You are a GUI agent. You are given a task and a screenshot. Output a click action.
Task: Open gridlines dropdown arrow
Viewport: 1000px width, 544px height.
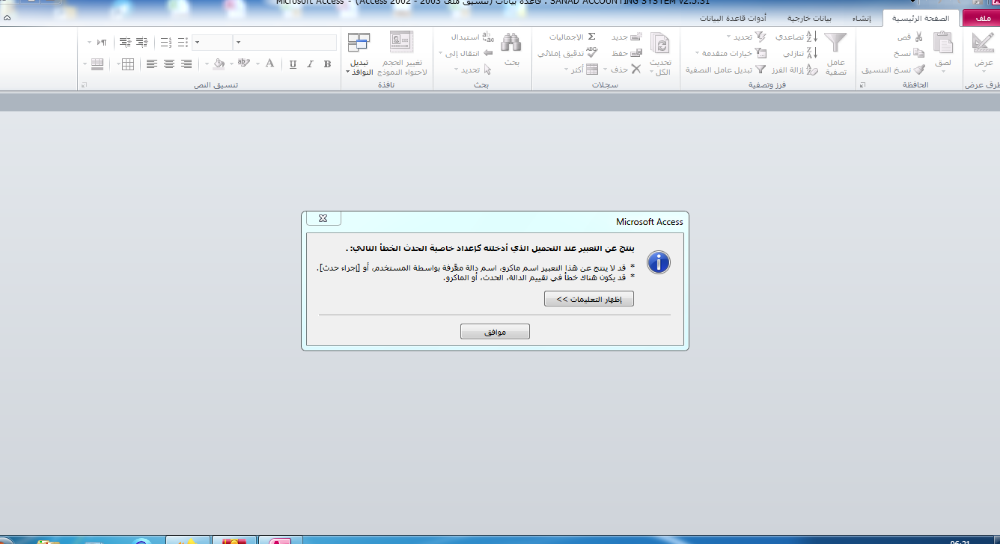pyautogui.click(x=118, y=64)
